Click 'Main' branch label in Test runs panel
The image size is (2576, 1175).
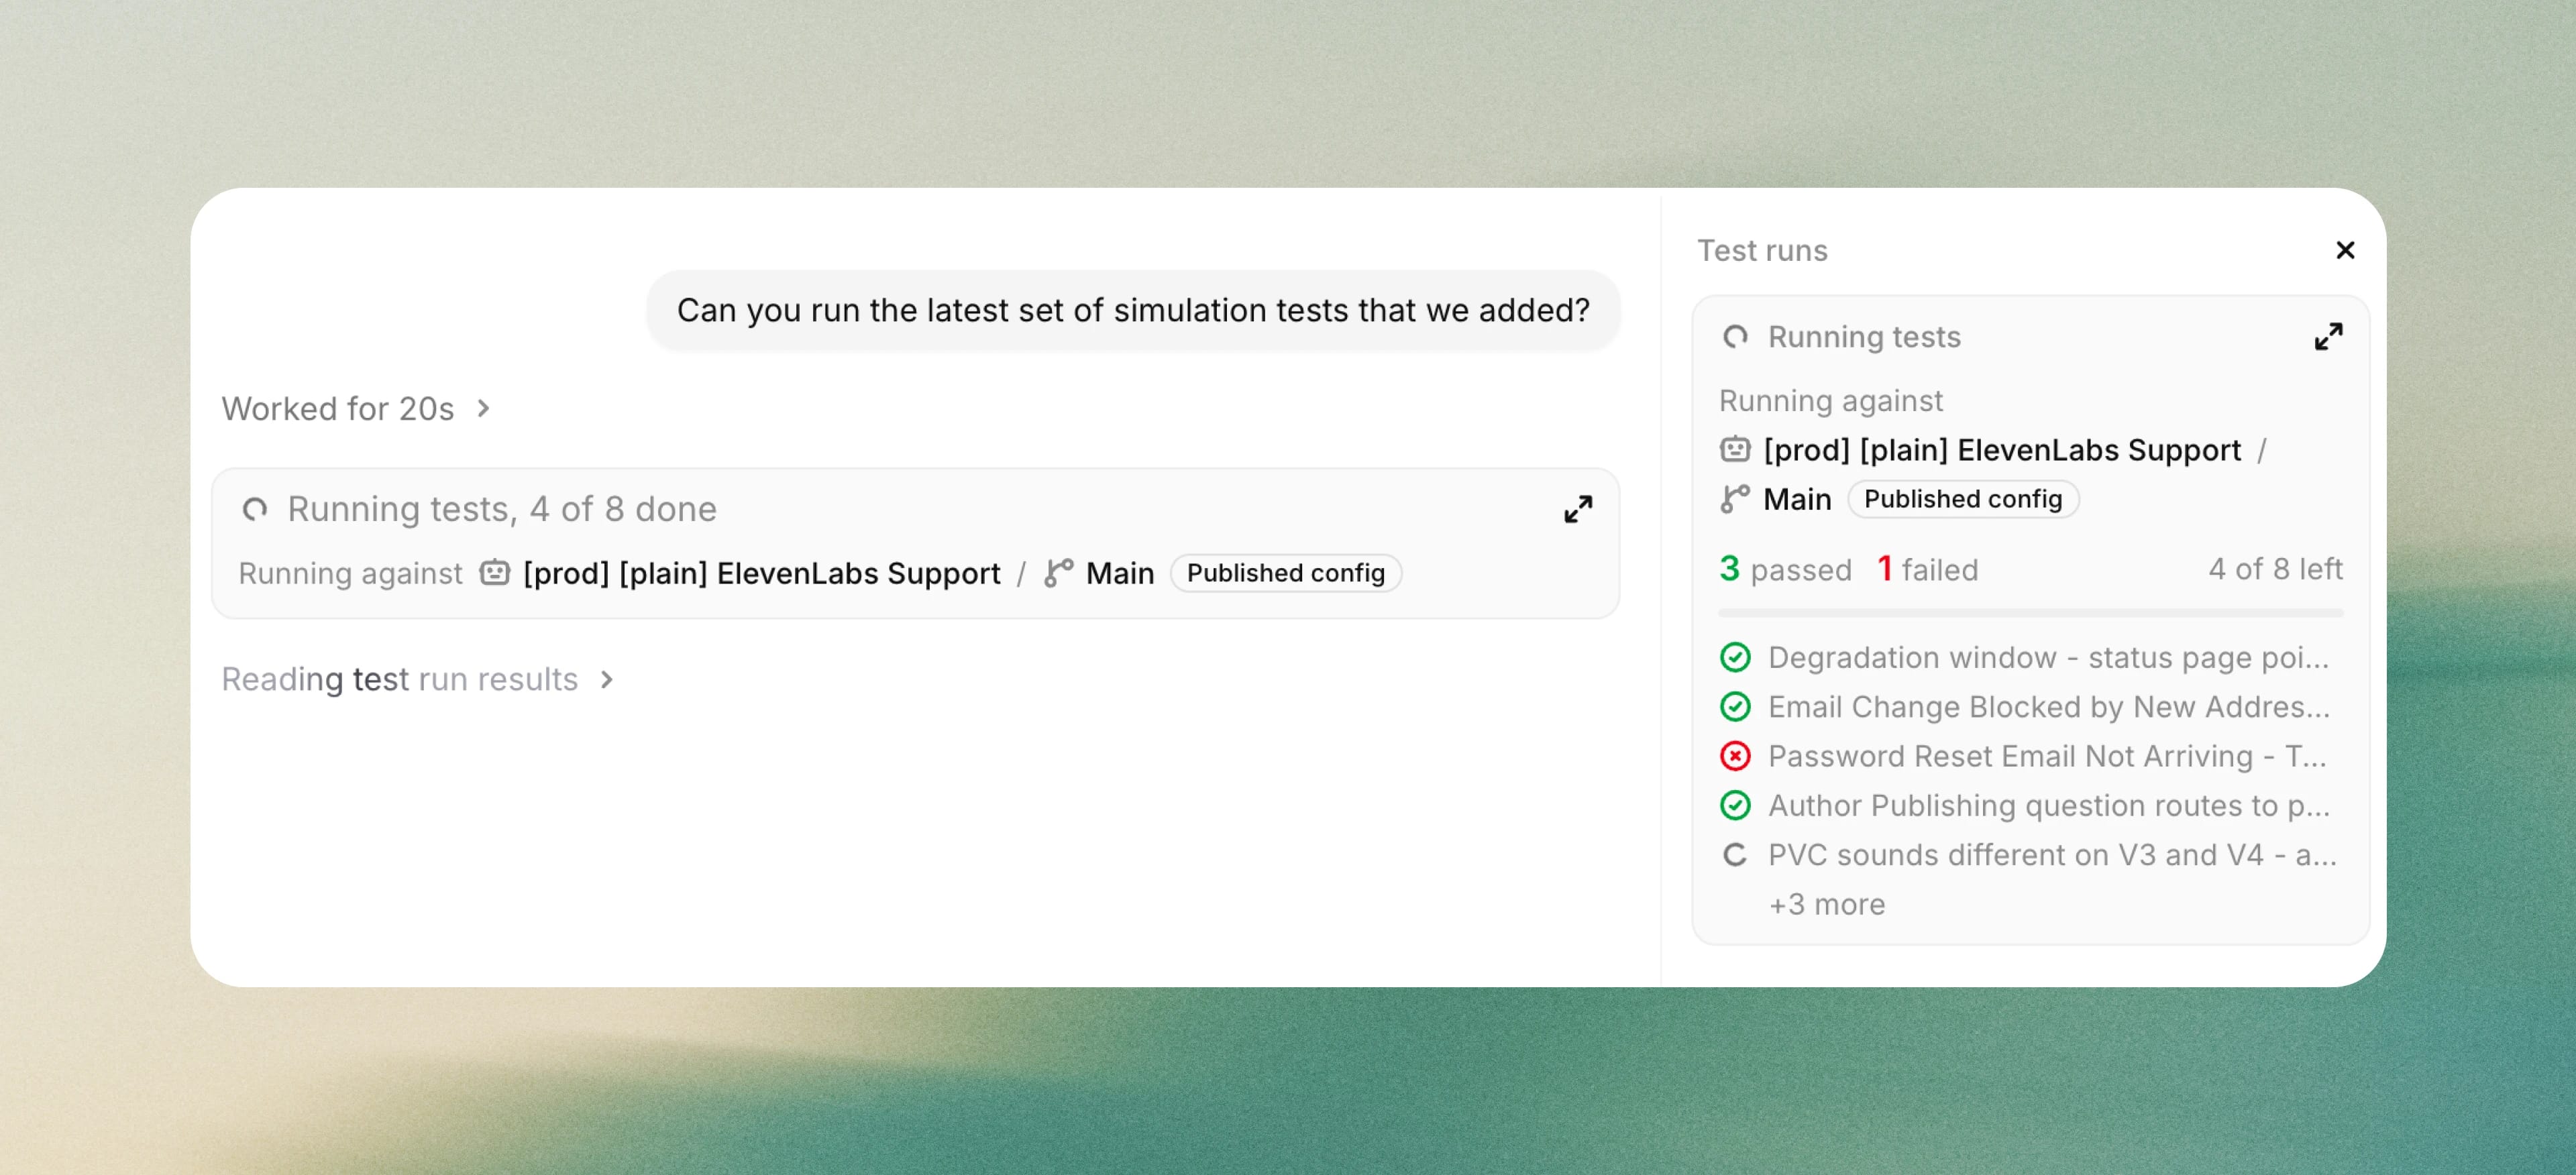point(1797,499)
